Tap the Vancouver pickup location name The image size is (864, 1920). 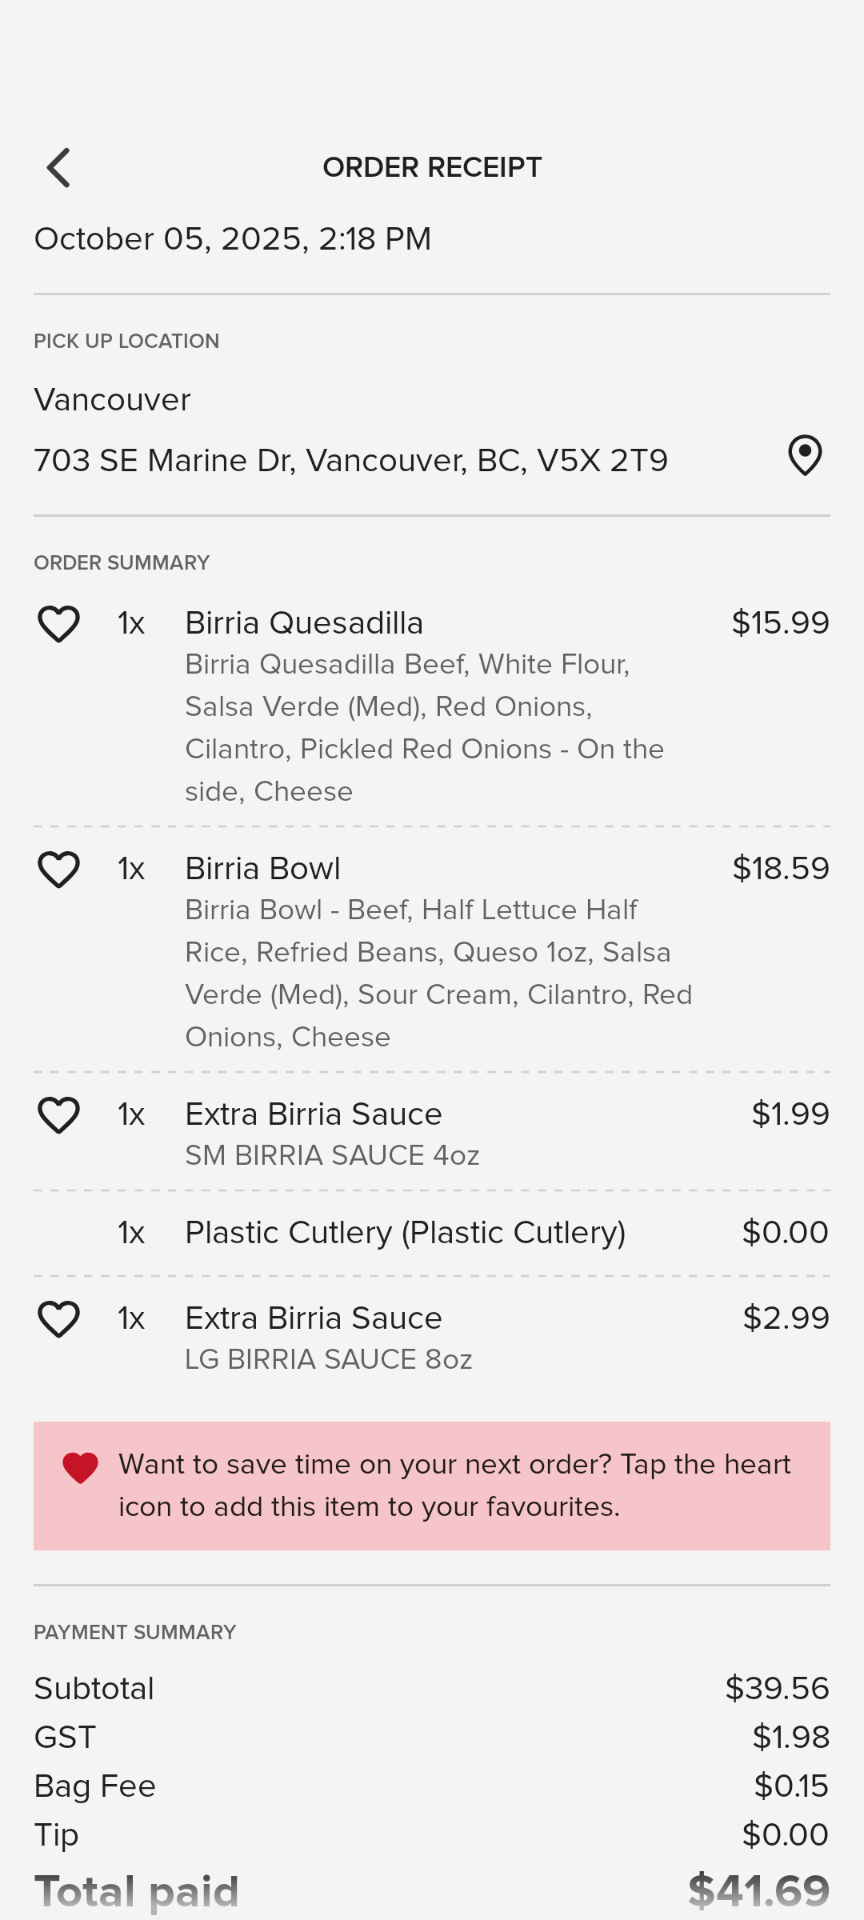tap(112, 400)
